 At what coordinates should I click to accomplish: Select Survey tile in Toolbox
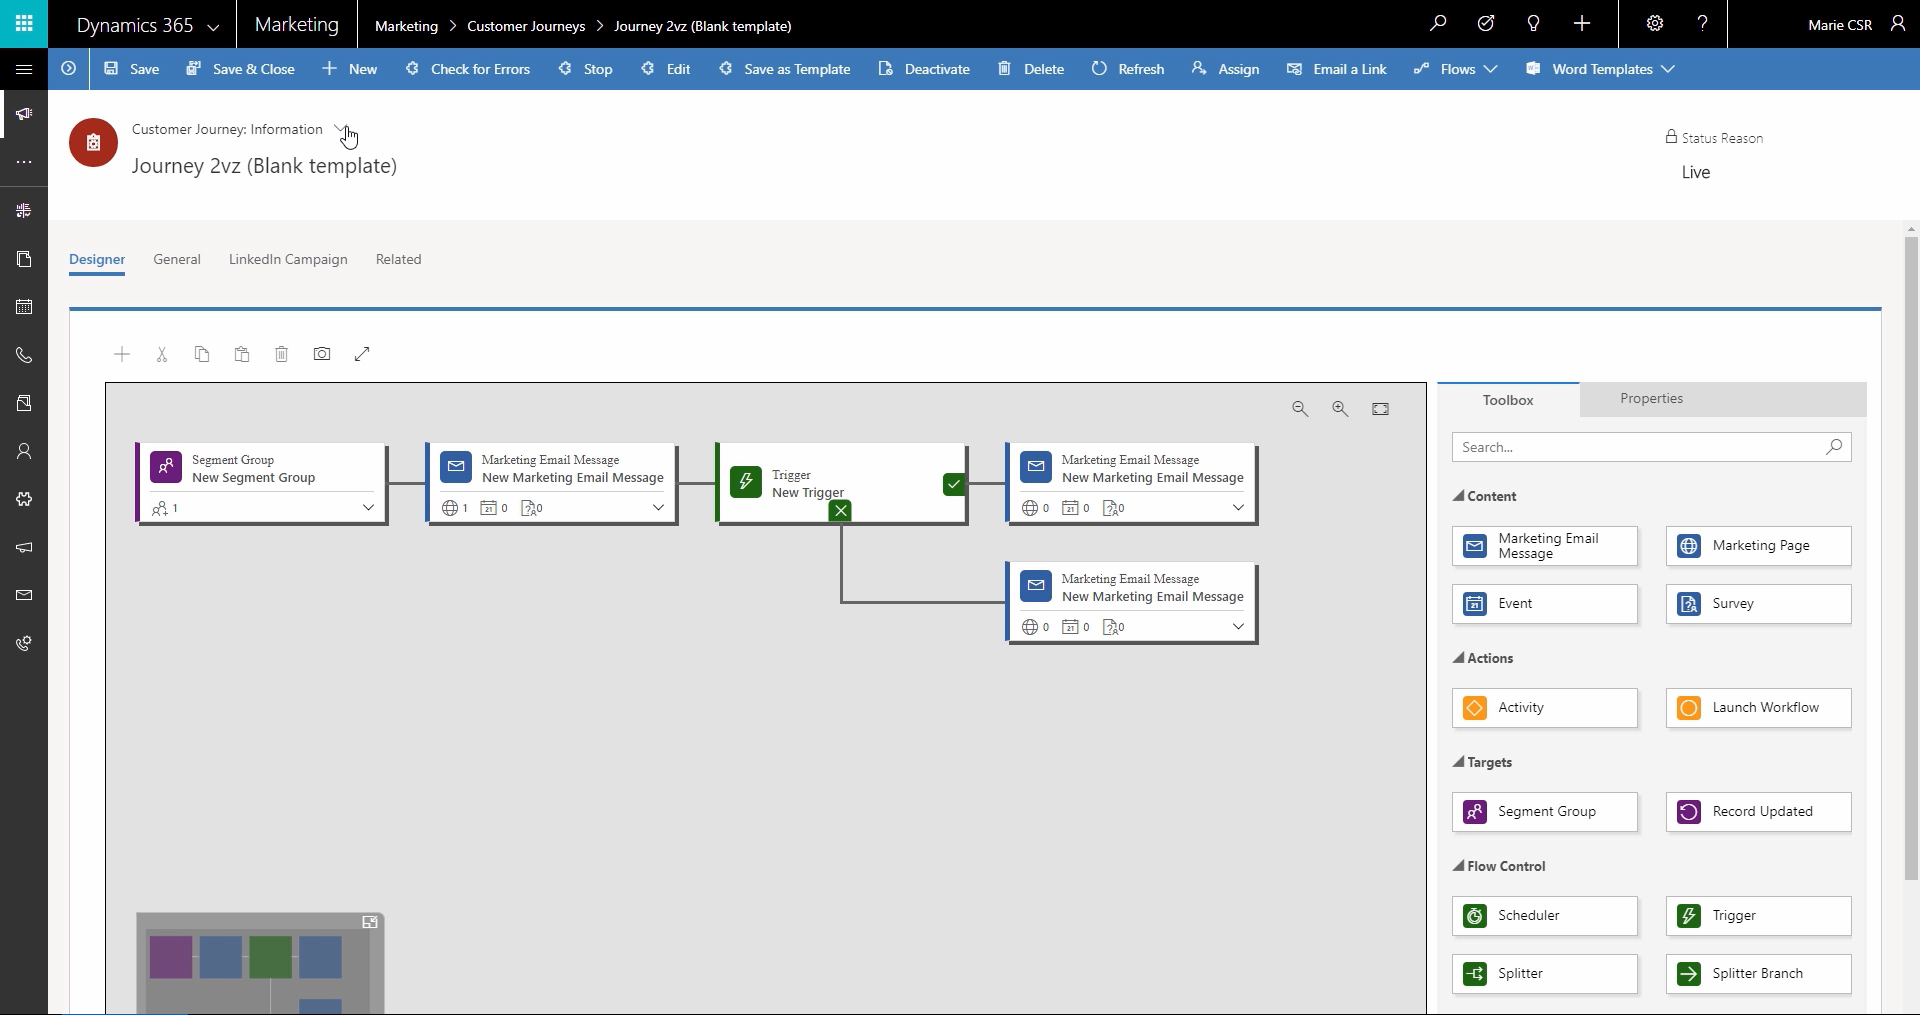click(x=1758, y=604)
